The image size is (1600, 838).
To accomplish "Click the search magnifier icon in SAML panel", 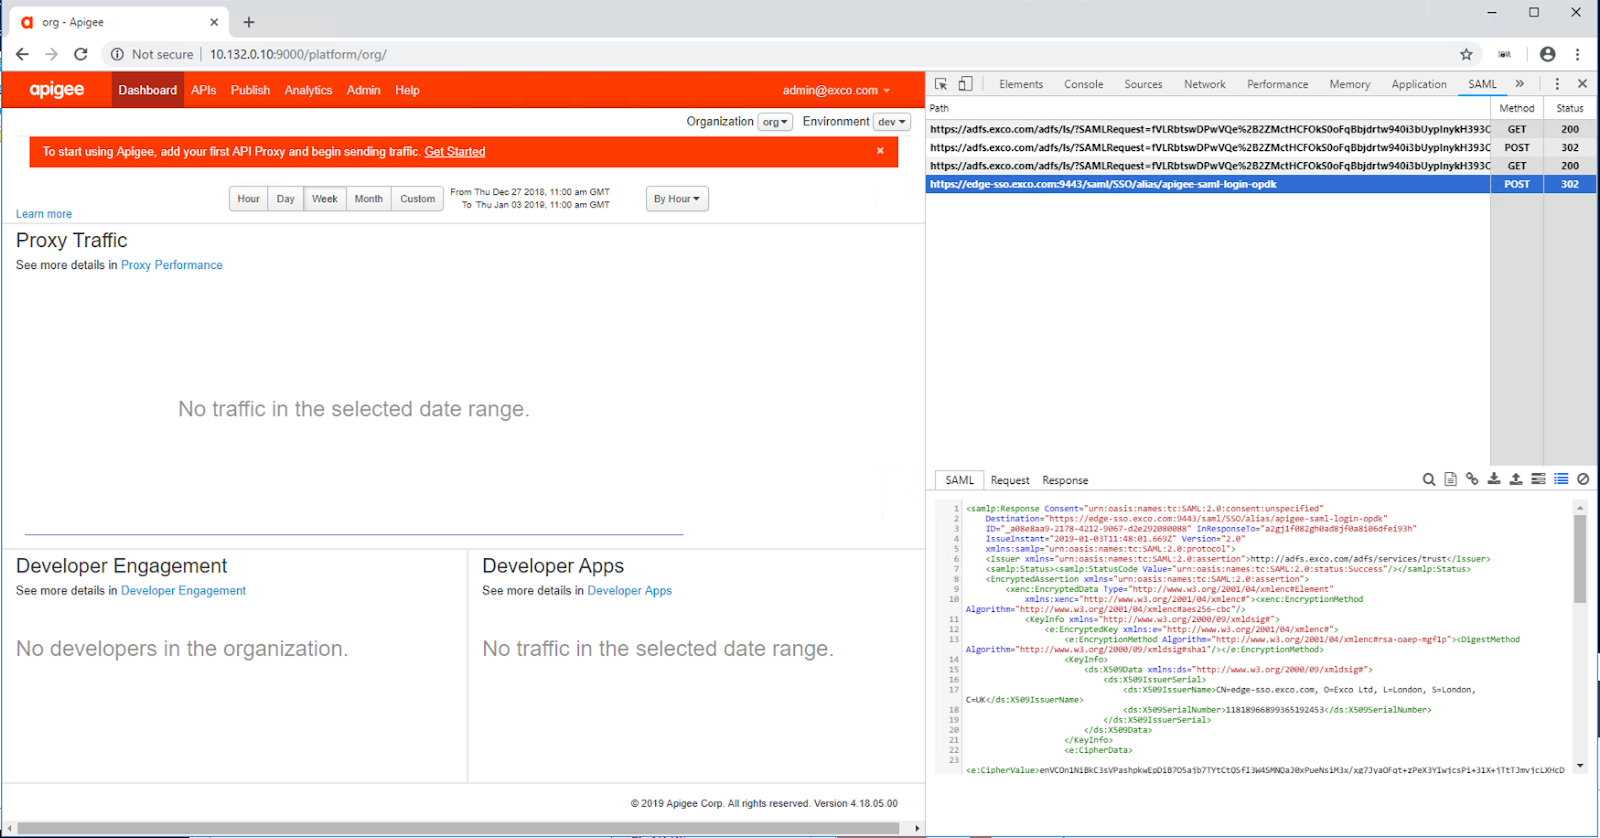I will [1429, 480].
